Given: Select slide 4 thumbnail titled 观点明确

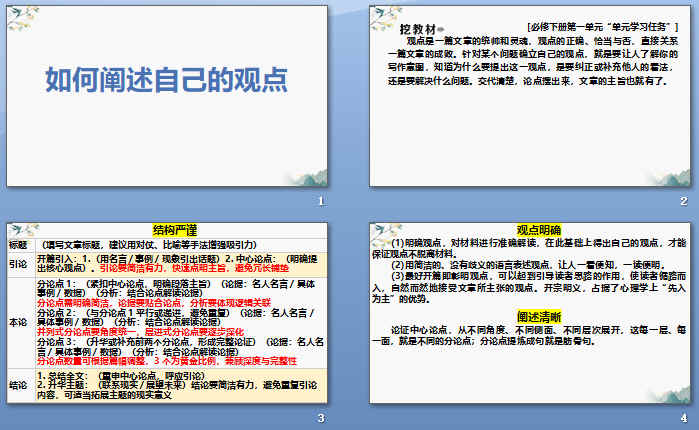Looking at the screenshot, I should tap(530, 313).
